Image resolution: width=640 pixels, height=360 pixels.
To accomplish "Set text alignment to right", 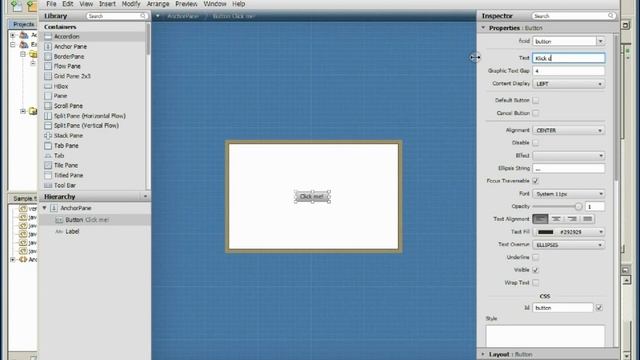I will pyautogui.click(x=572, y=219).
